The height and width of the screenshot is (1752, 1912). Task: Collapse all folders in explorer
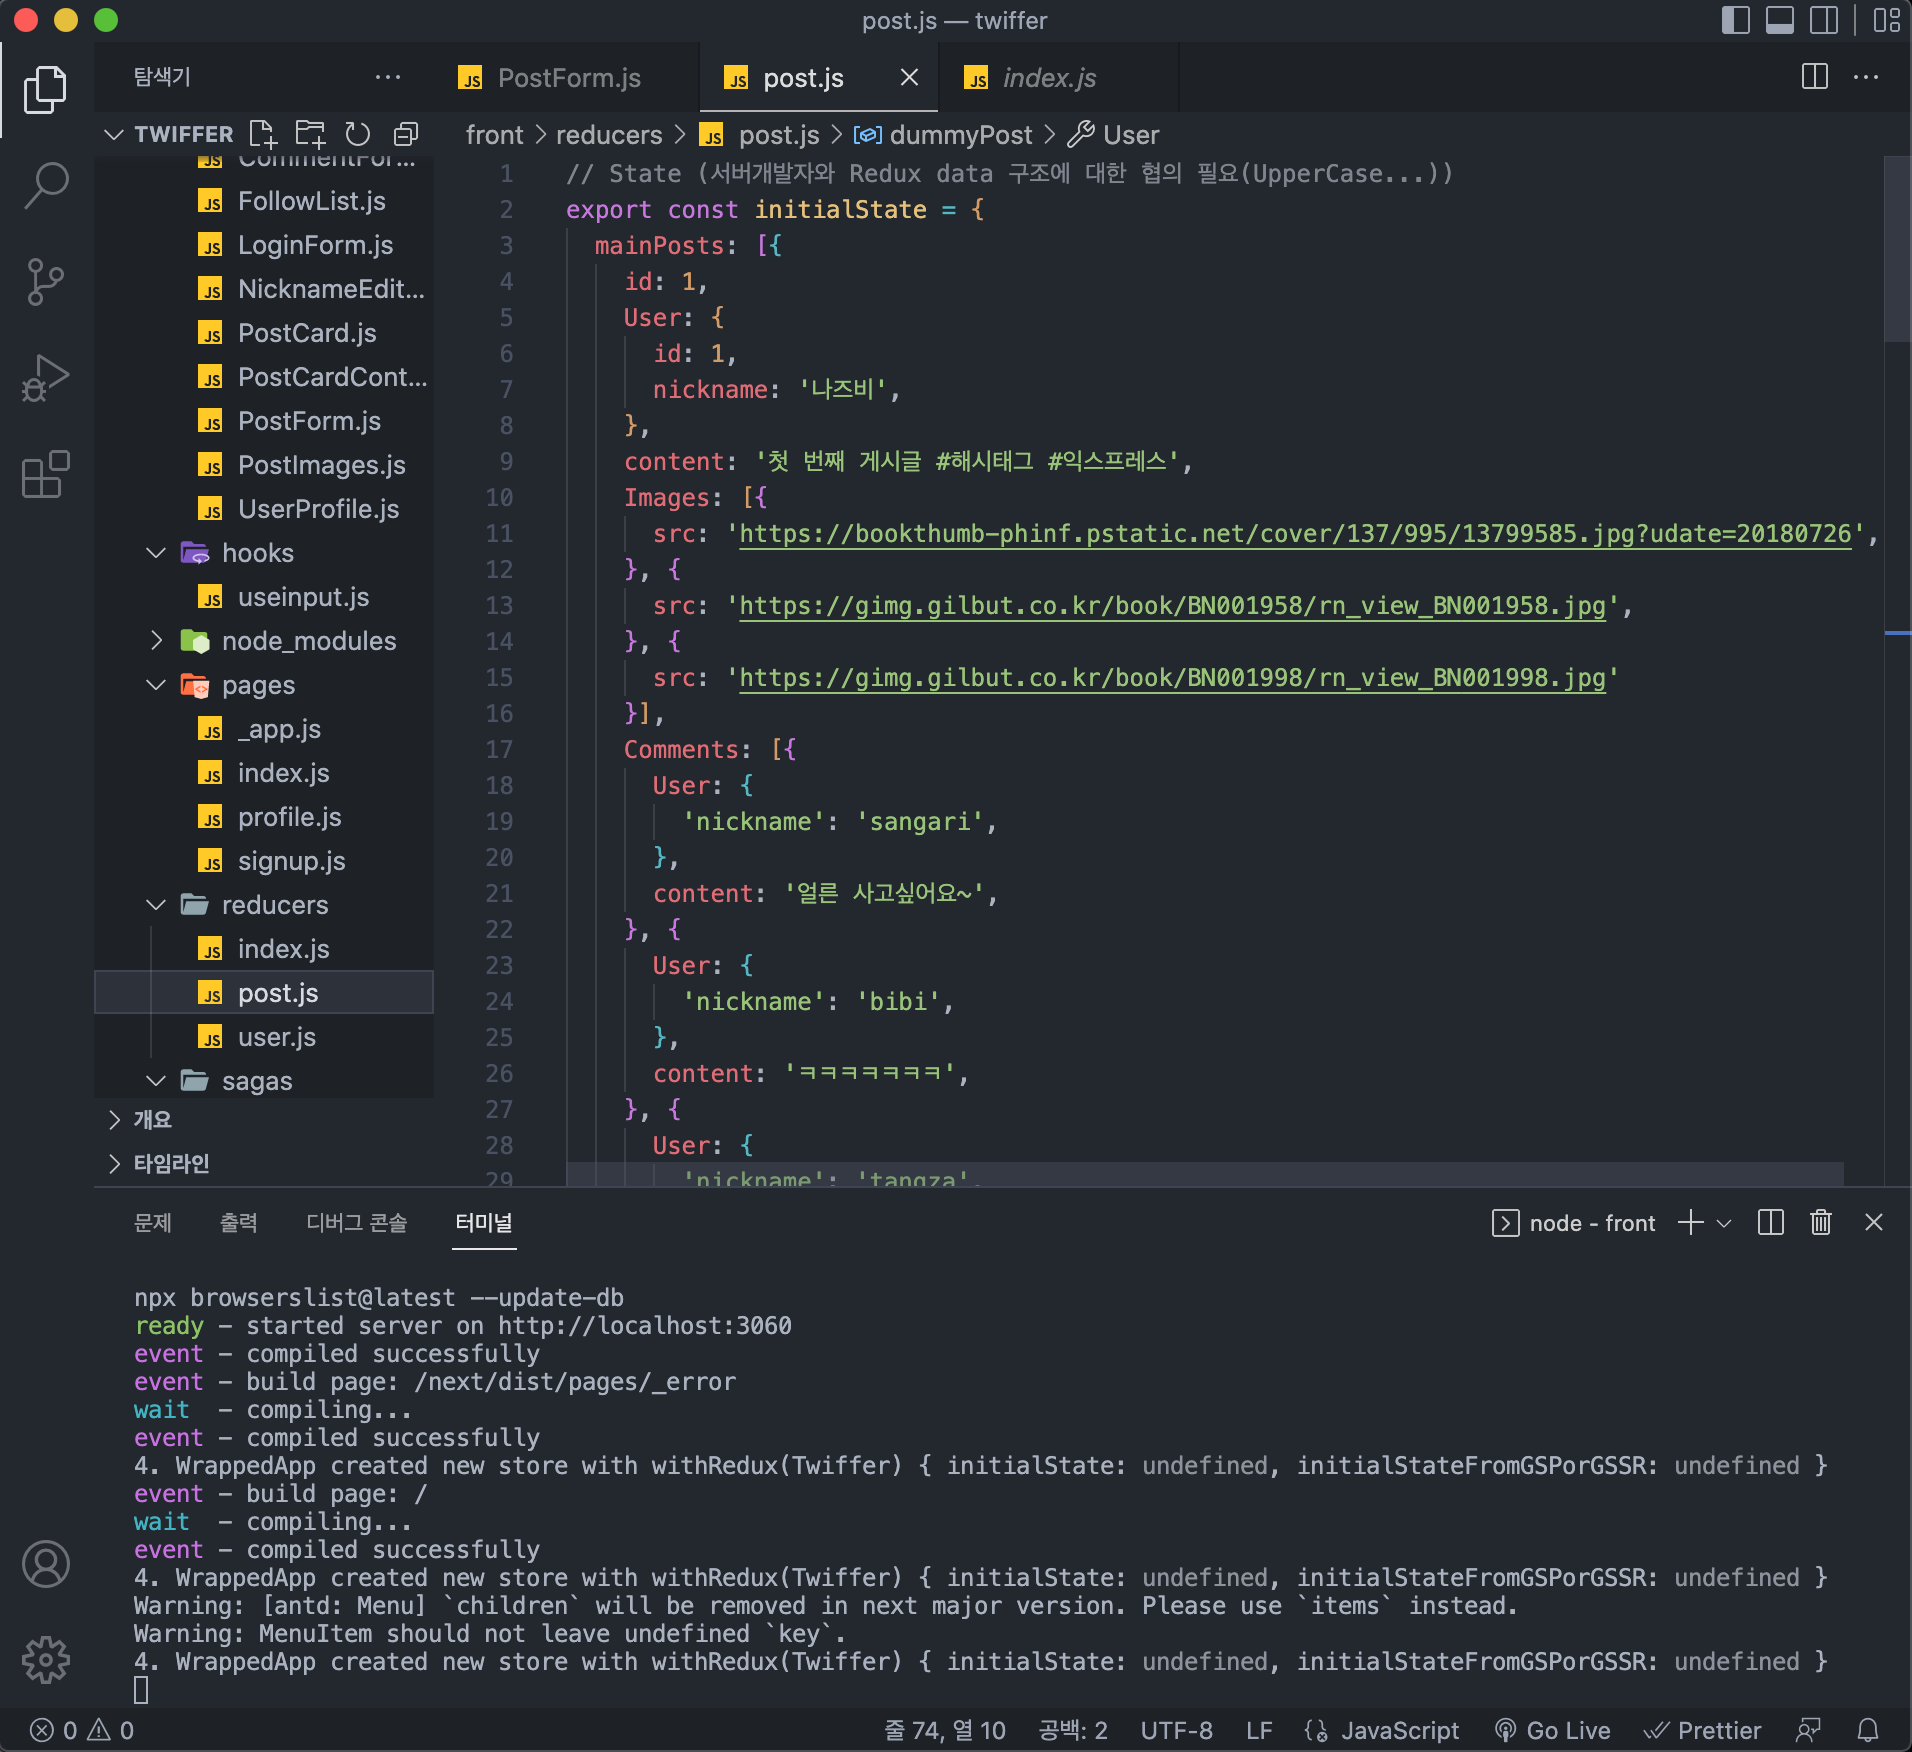(x=406, y=134)
